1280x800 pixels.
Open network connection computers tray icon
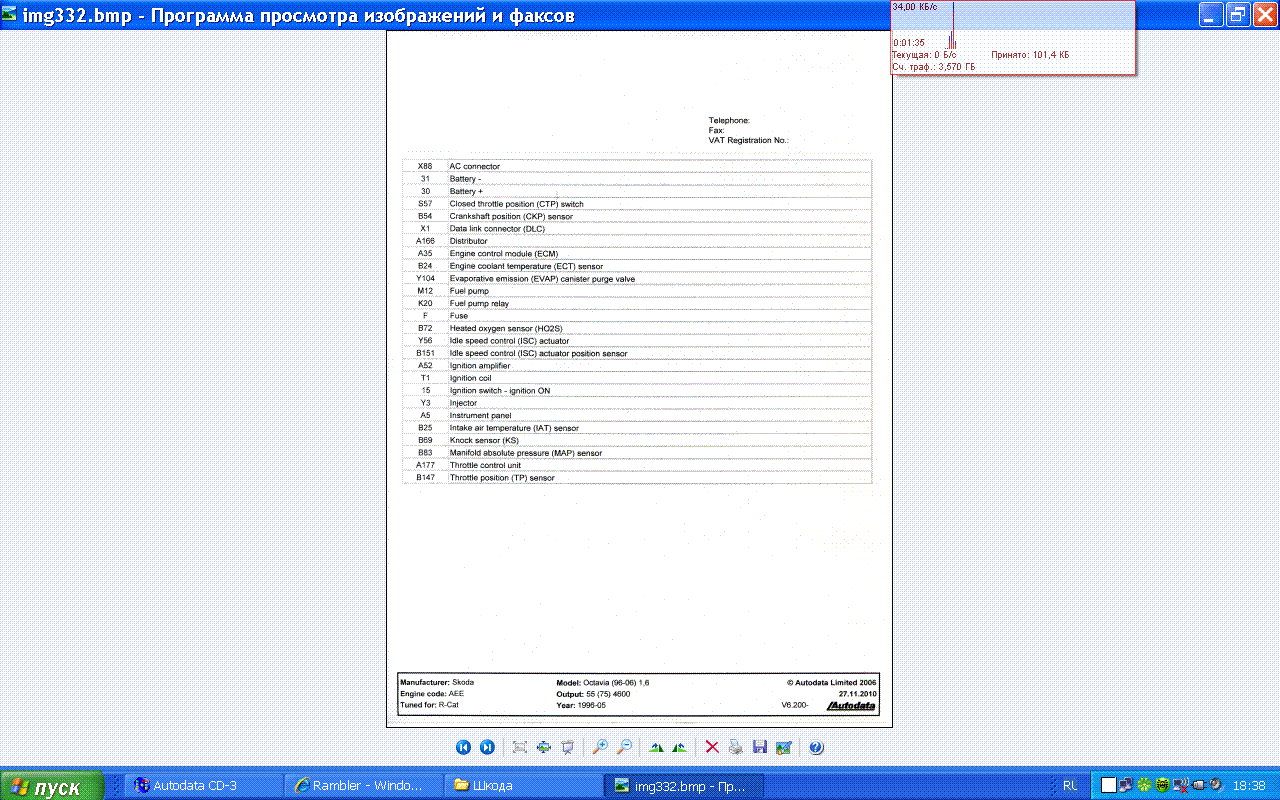1127,786
